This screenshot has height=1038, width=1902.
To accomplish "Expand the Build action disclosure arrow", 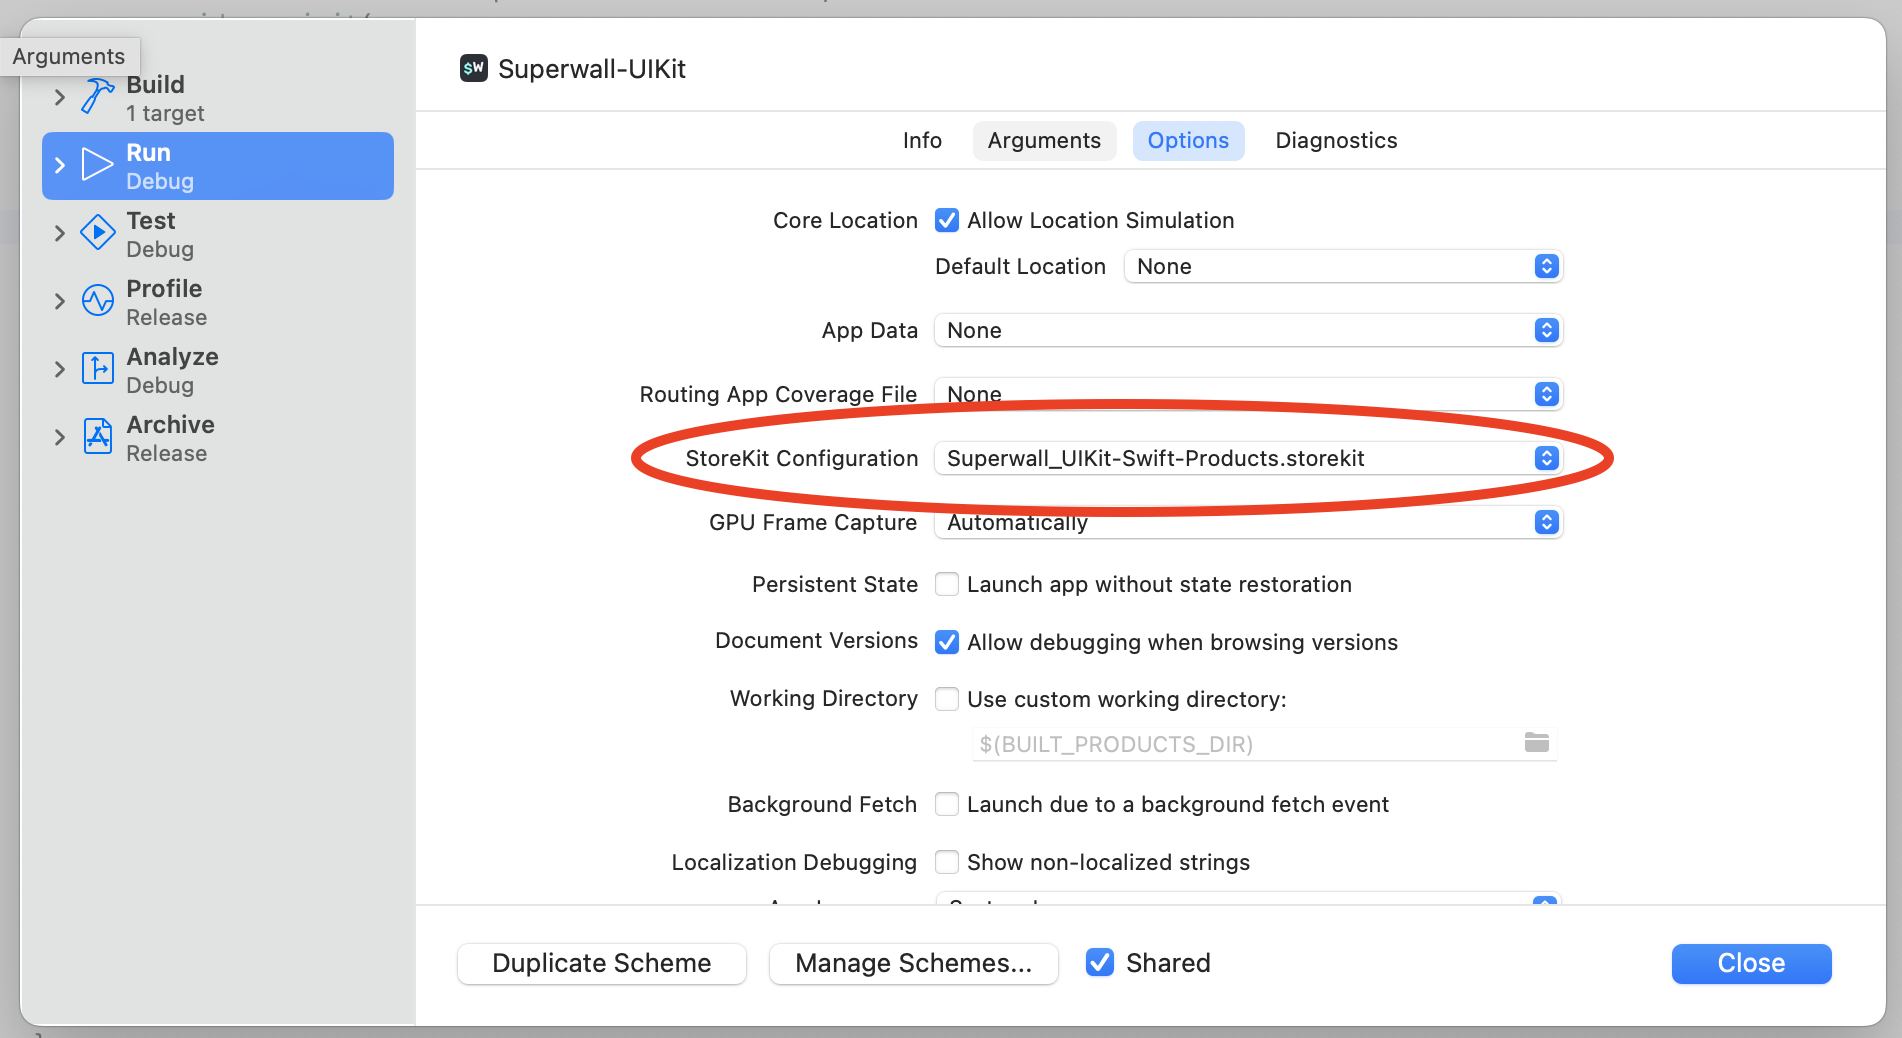I will point(60,97).
